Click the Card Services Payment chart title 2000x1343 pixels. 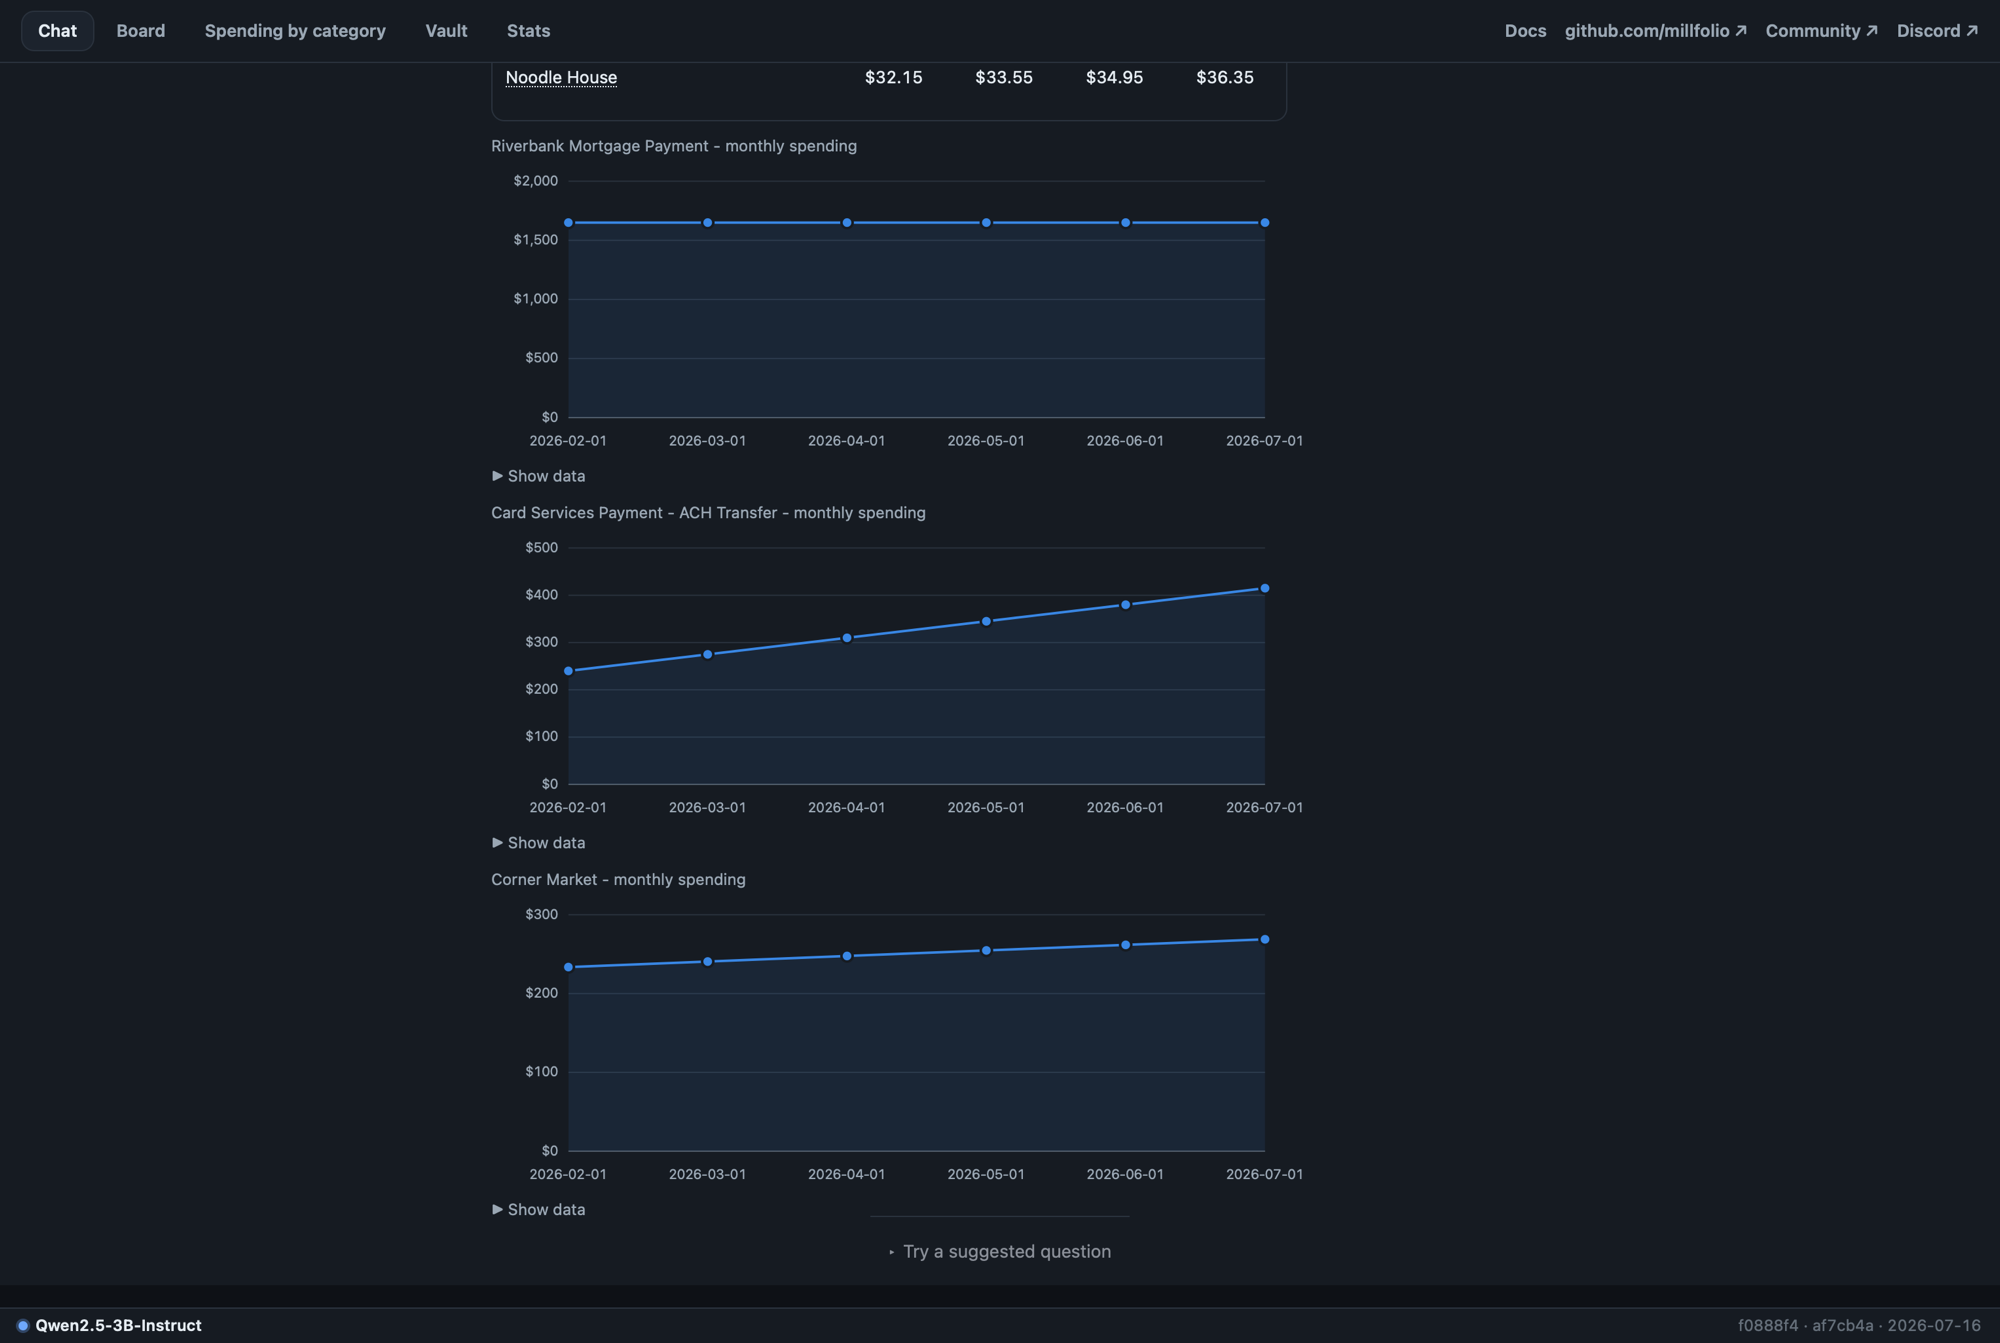coord(708,513)
